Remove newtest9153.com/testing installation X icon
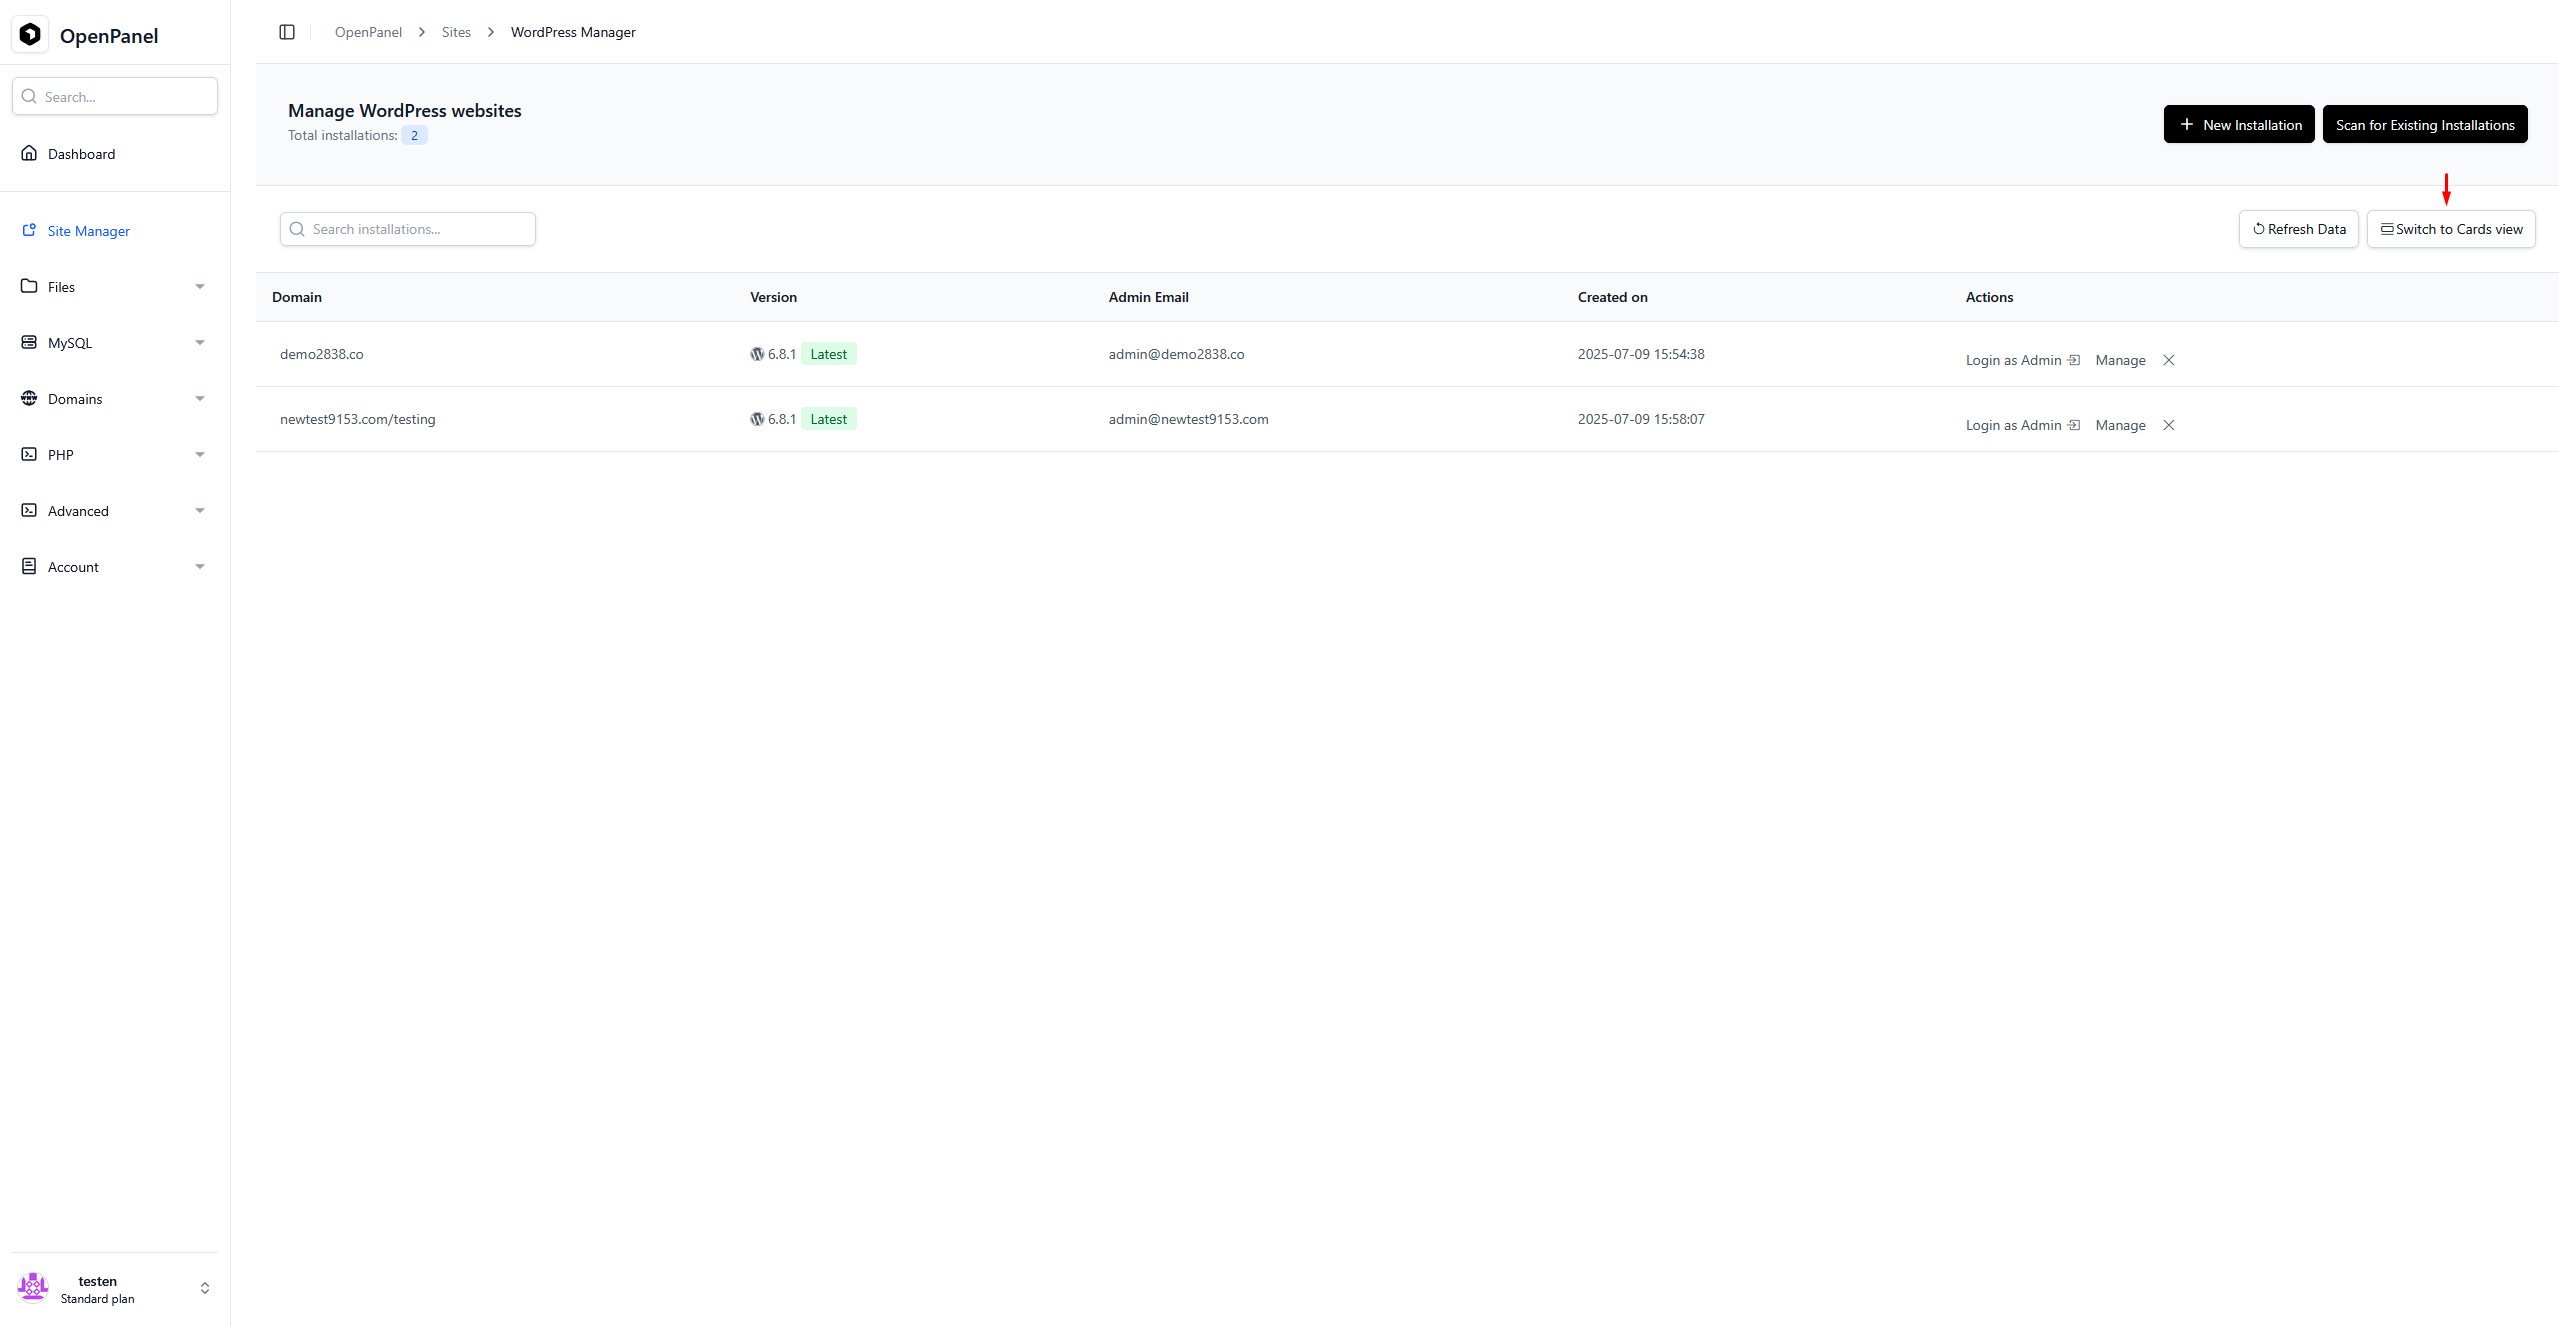 pos(2169,425)
